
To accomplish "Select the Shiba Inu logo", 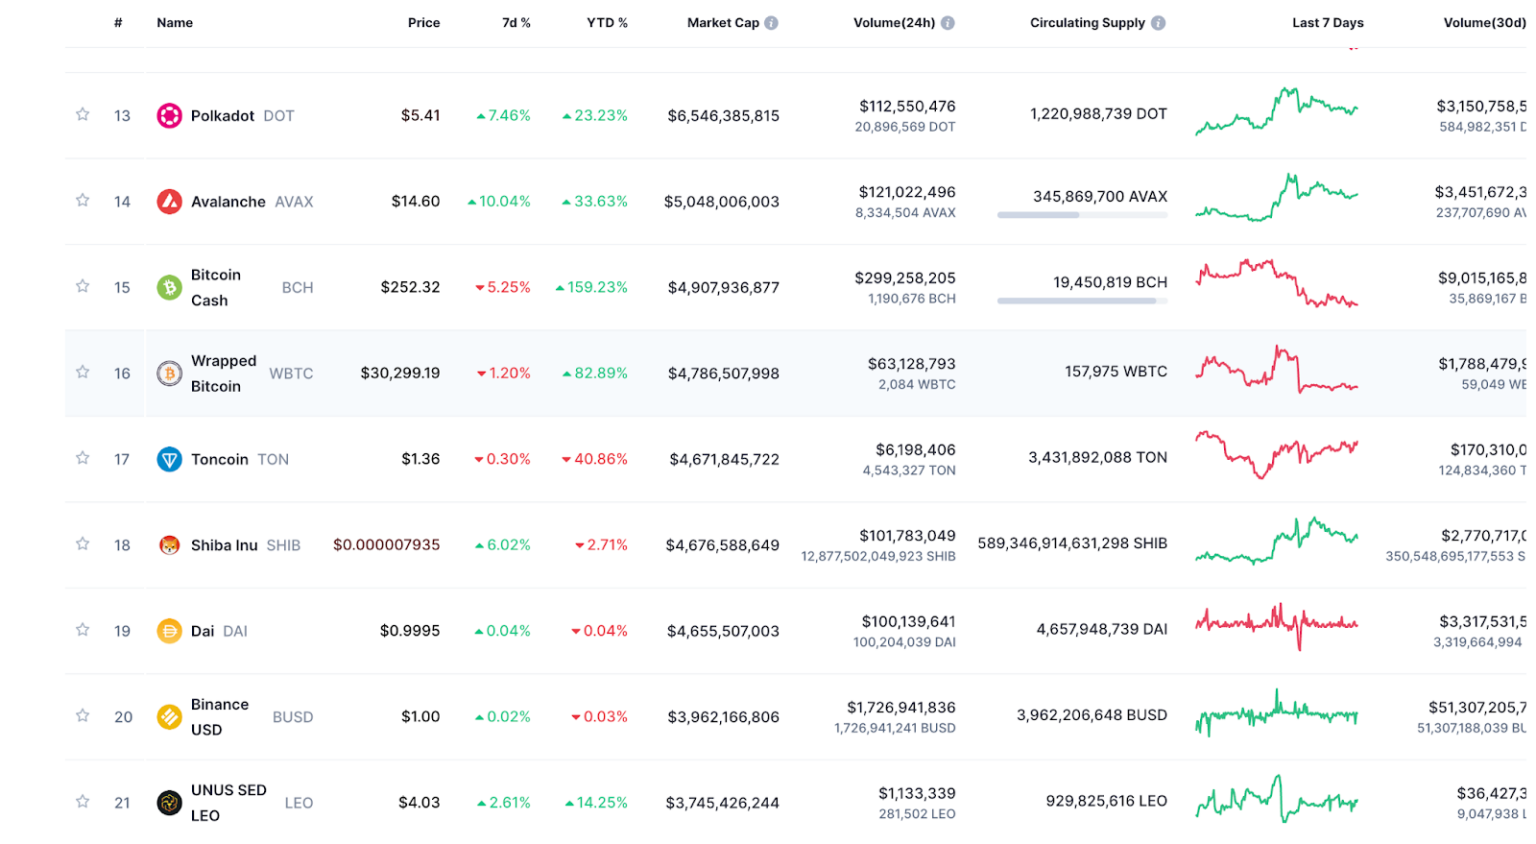I will point(169,545).
